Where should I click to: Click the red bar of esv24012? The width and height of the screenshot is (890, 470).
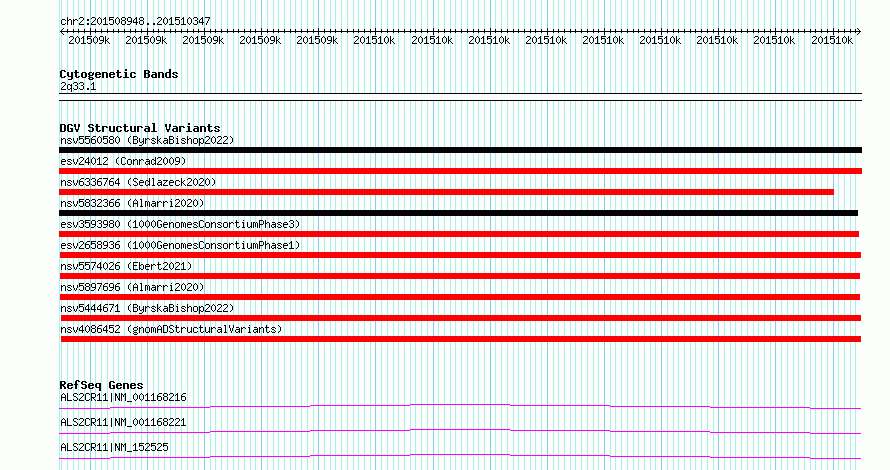pos(460,171)
